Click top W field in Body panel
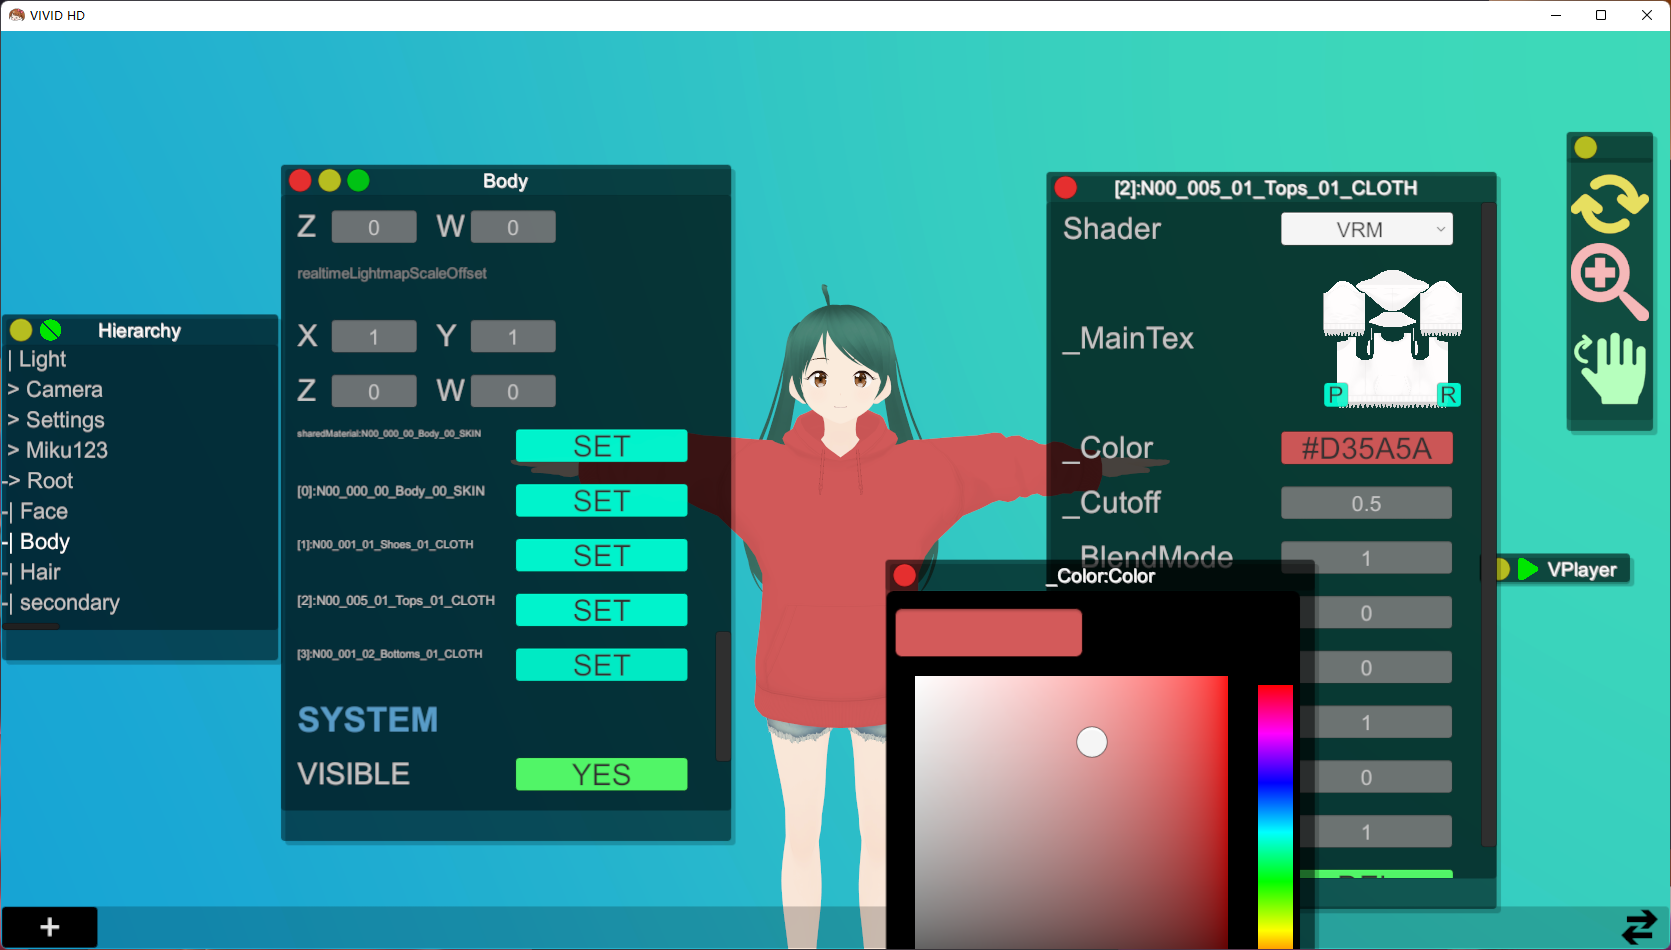Screen dimensions: 1671x950 (x=513, y=227)
